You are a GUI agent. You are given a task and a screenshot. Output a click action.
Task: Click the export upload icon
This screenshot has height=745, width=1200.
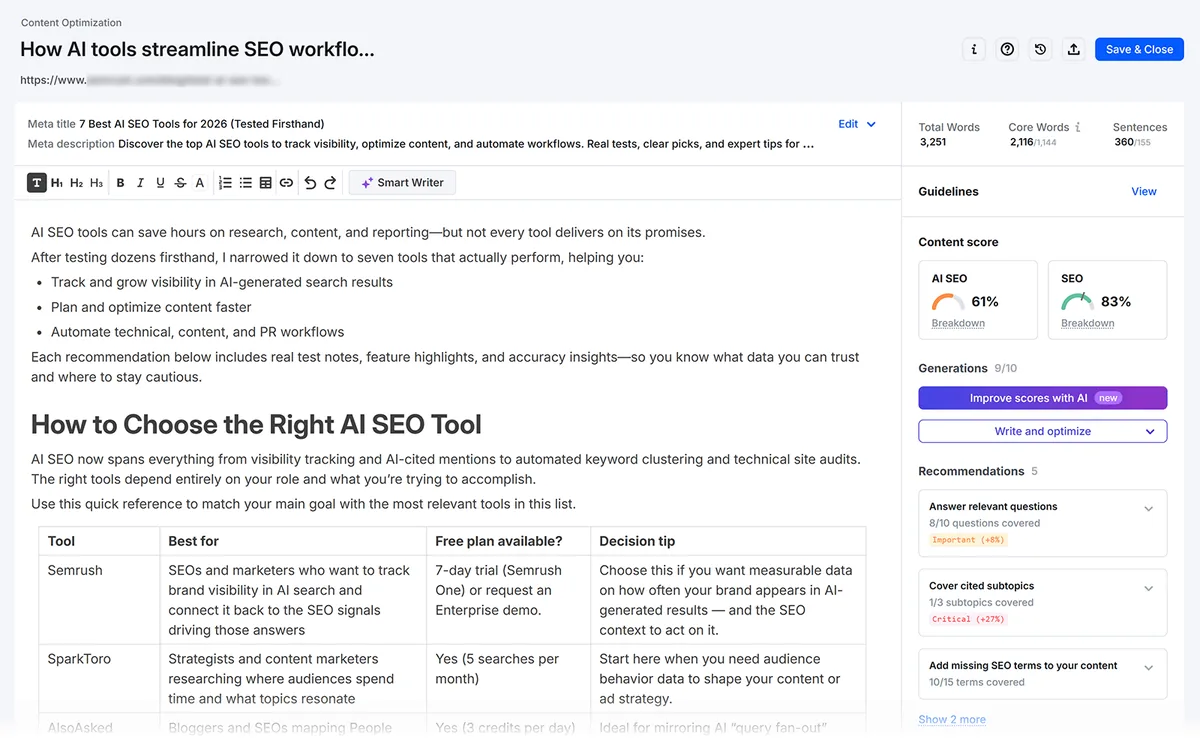click(1074, 49)
